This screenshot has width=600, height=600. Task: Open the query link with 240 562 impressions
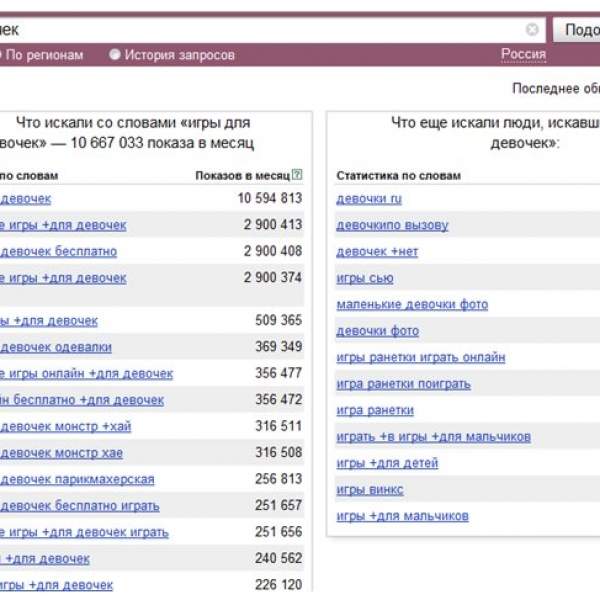(45, 559)
